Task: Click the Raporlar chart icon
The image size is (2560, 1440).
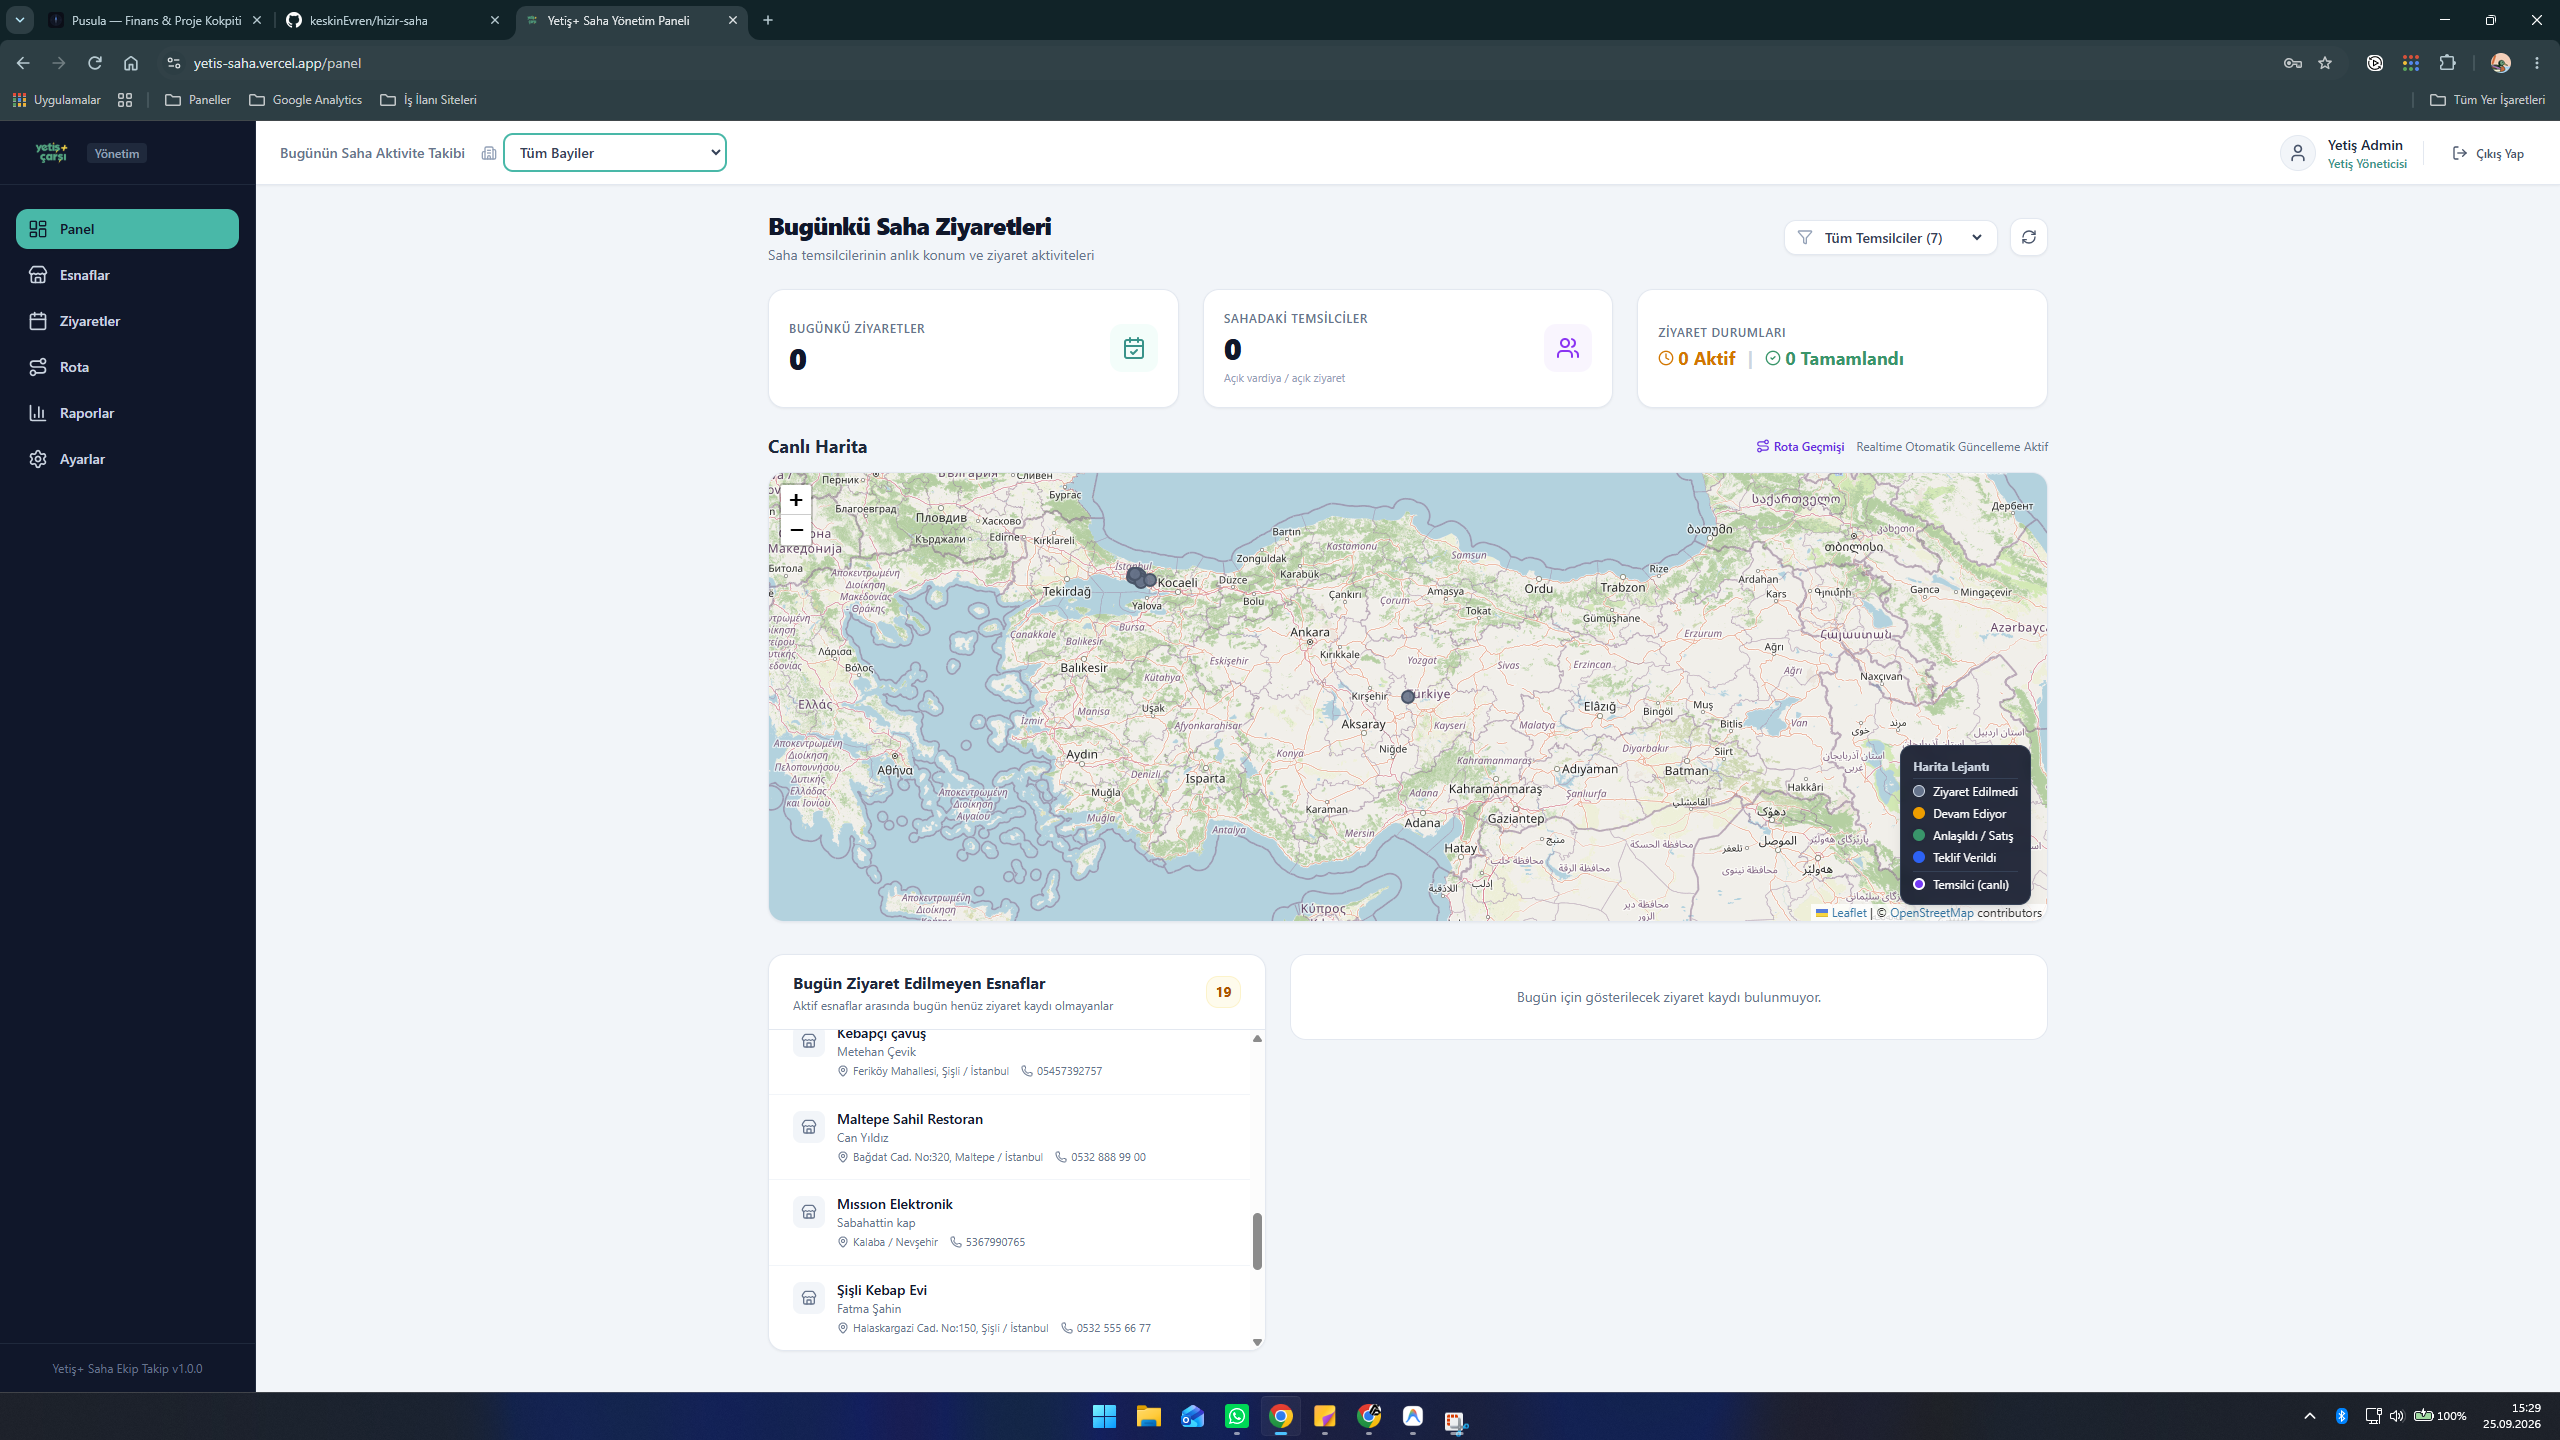Action: 38,413
